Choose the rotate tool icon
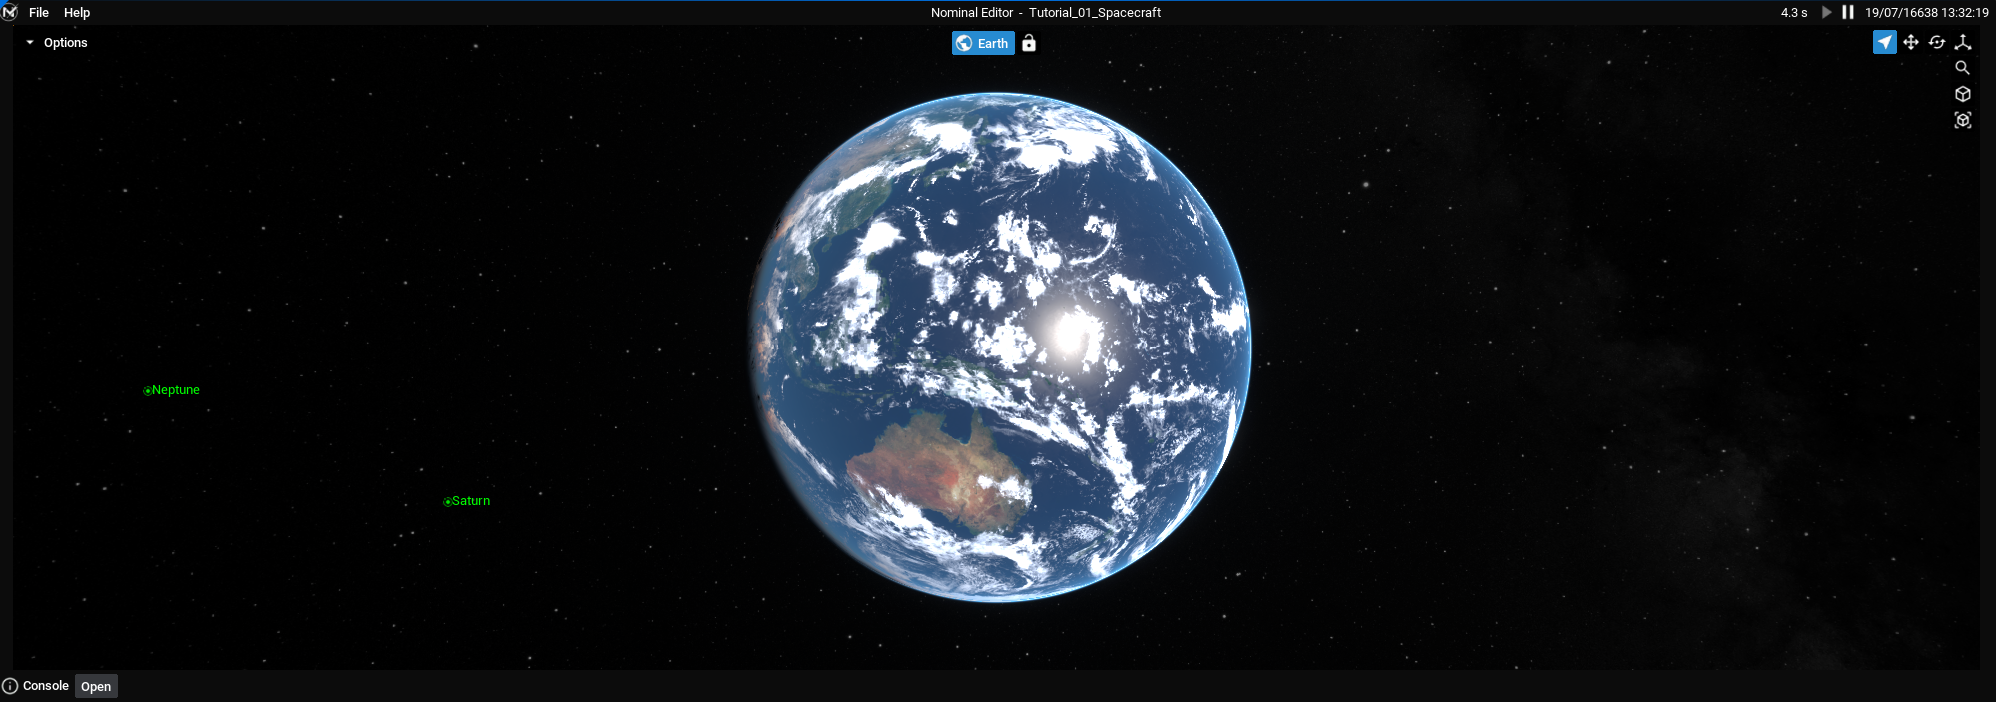The height and width of the screenshot is (702, 1996). [x=1936, y=42]
